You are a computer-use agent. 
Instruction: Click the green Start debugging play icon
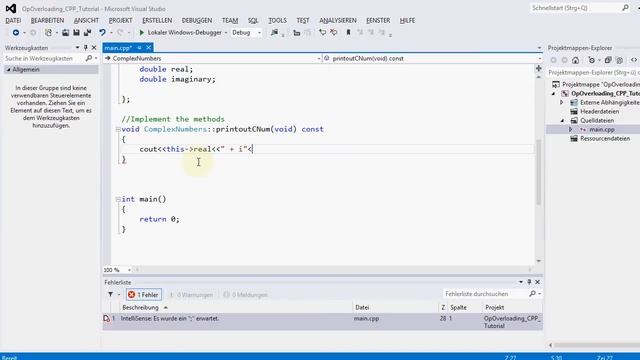(x=142, y=33)
